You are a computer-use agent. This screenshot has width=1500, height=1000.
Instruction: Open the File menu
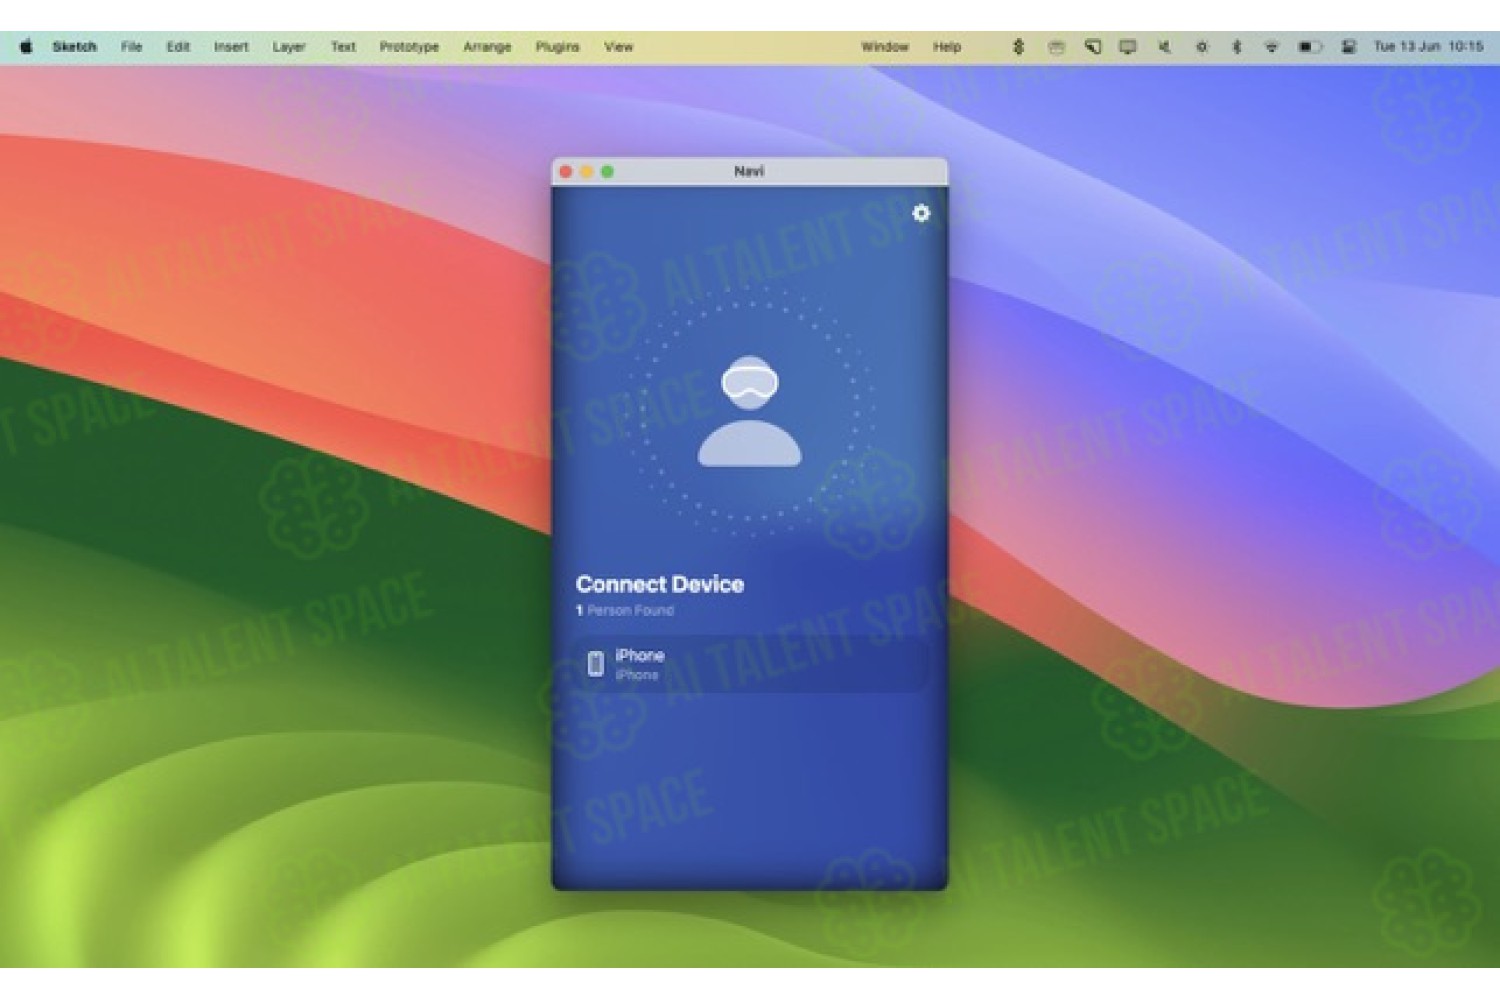coord(131,46)
